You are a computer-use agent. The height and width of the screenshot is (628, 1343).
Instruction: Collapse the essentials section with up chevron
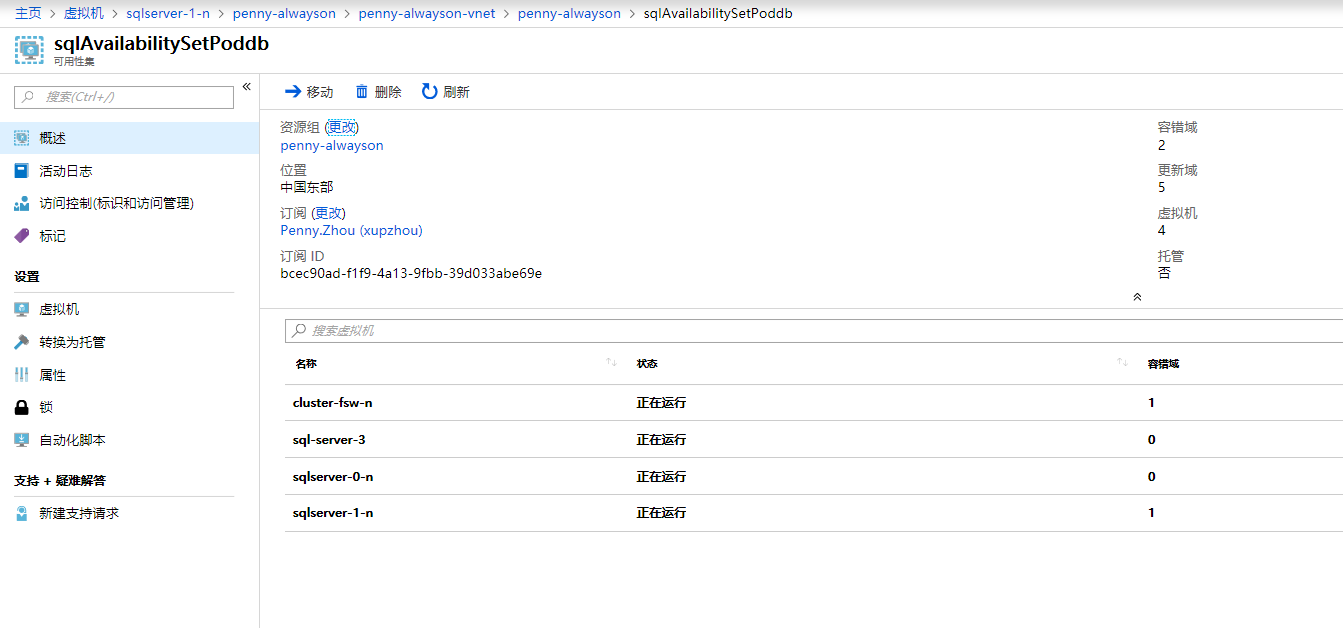coord(1137,297)
